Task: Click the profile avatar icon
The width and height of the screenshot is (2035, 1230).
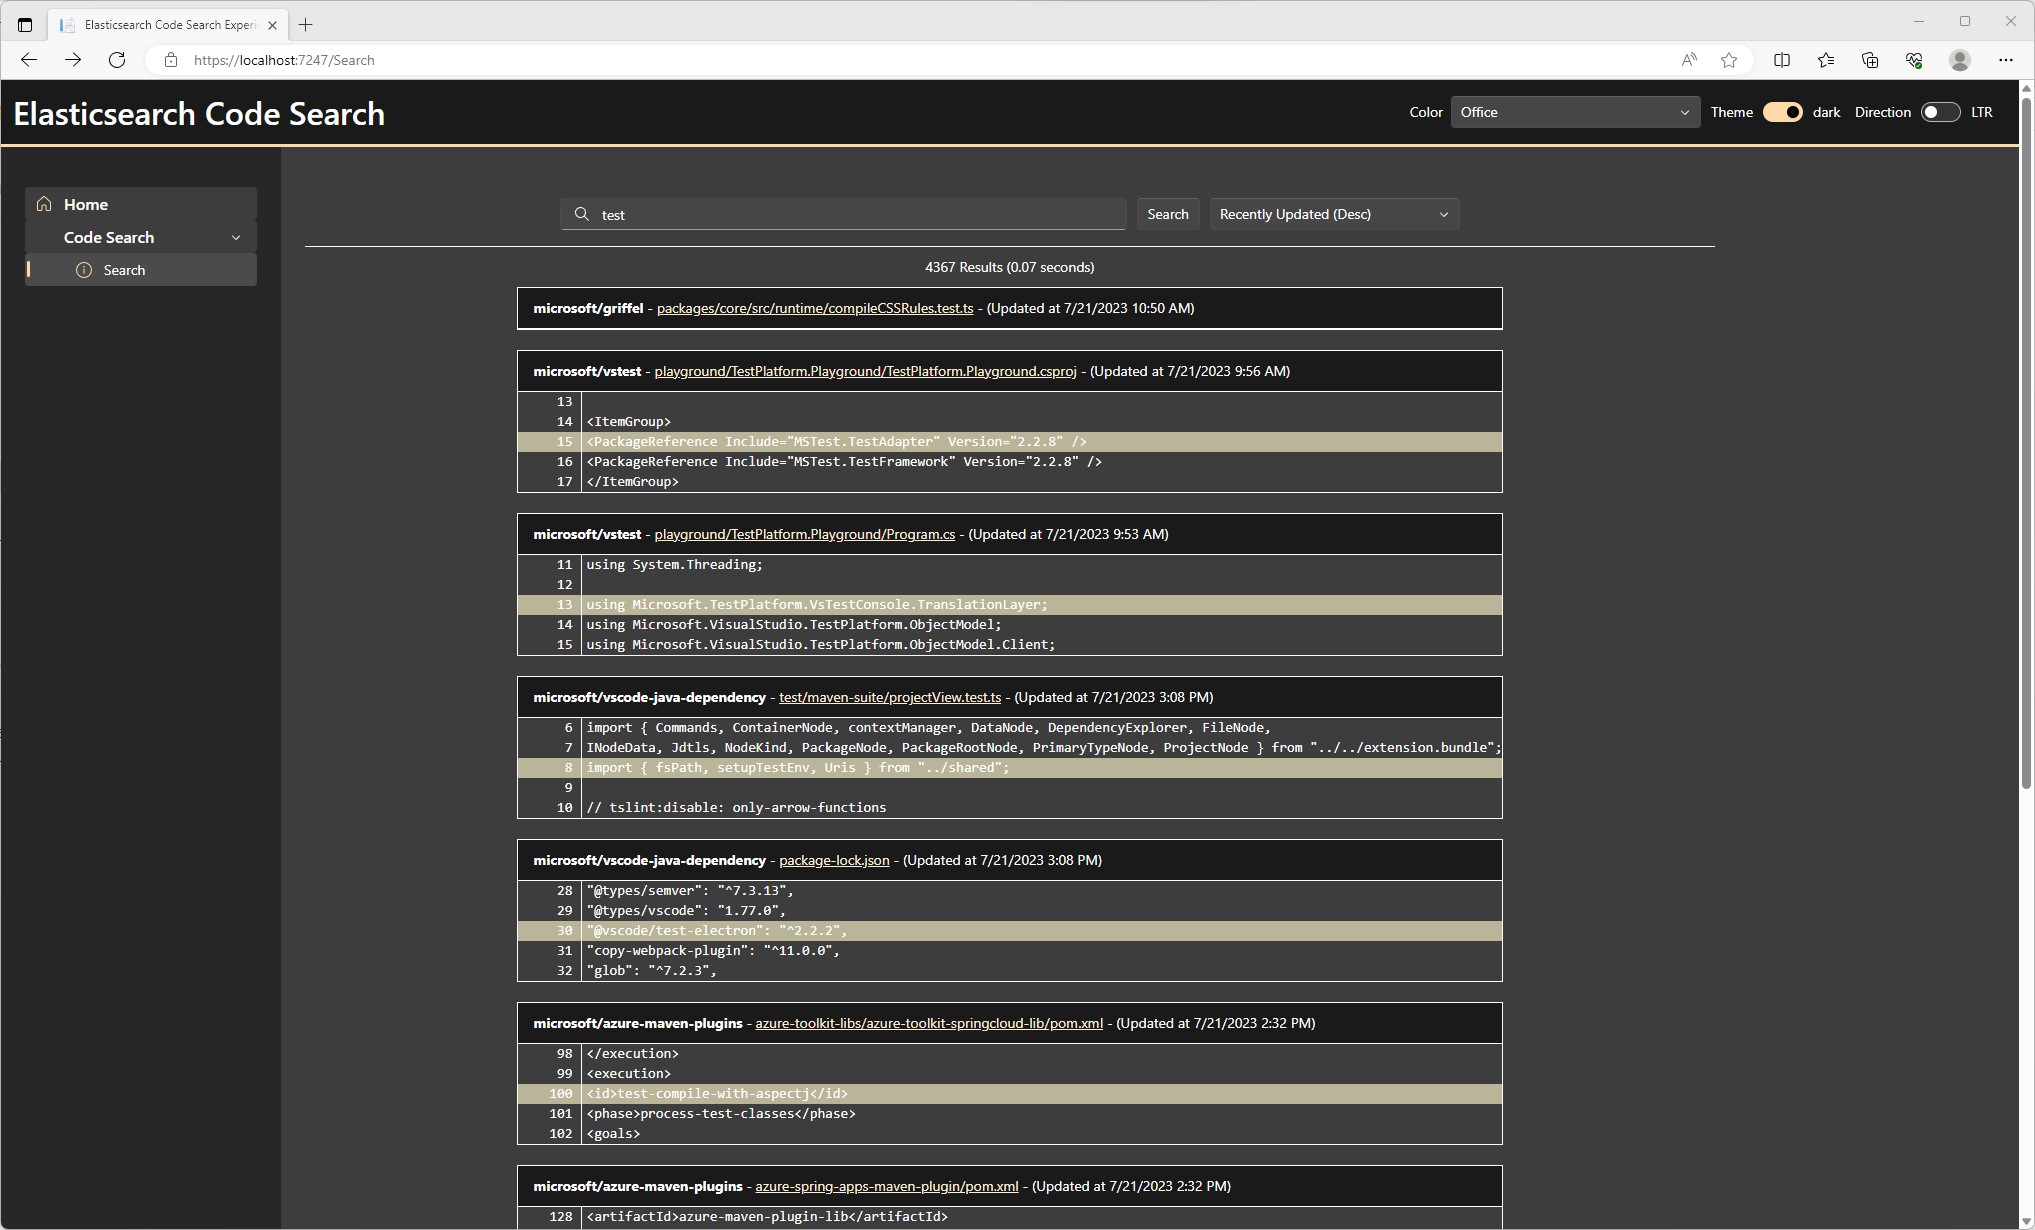Action: [x=1960, y=60]
